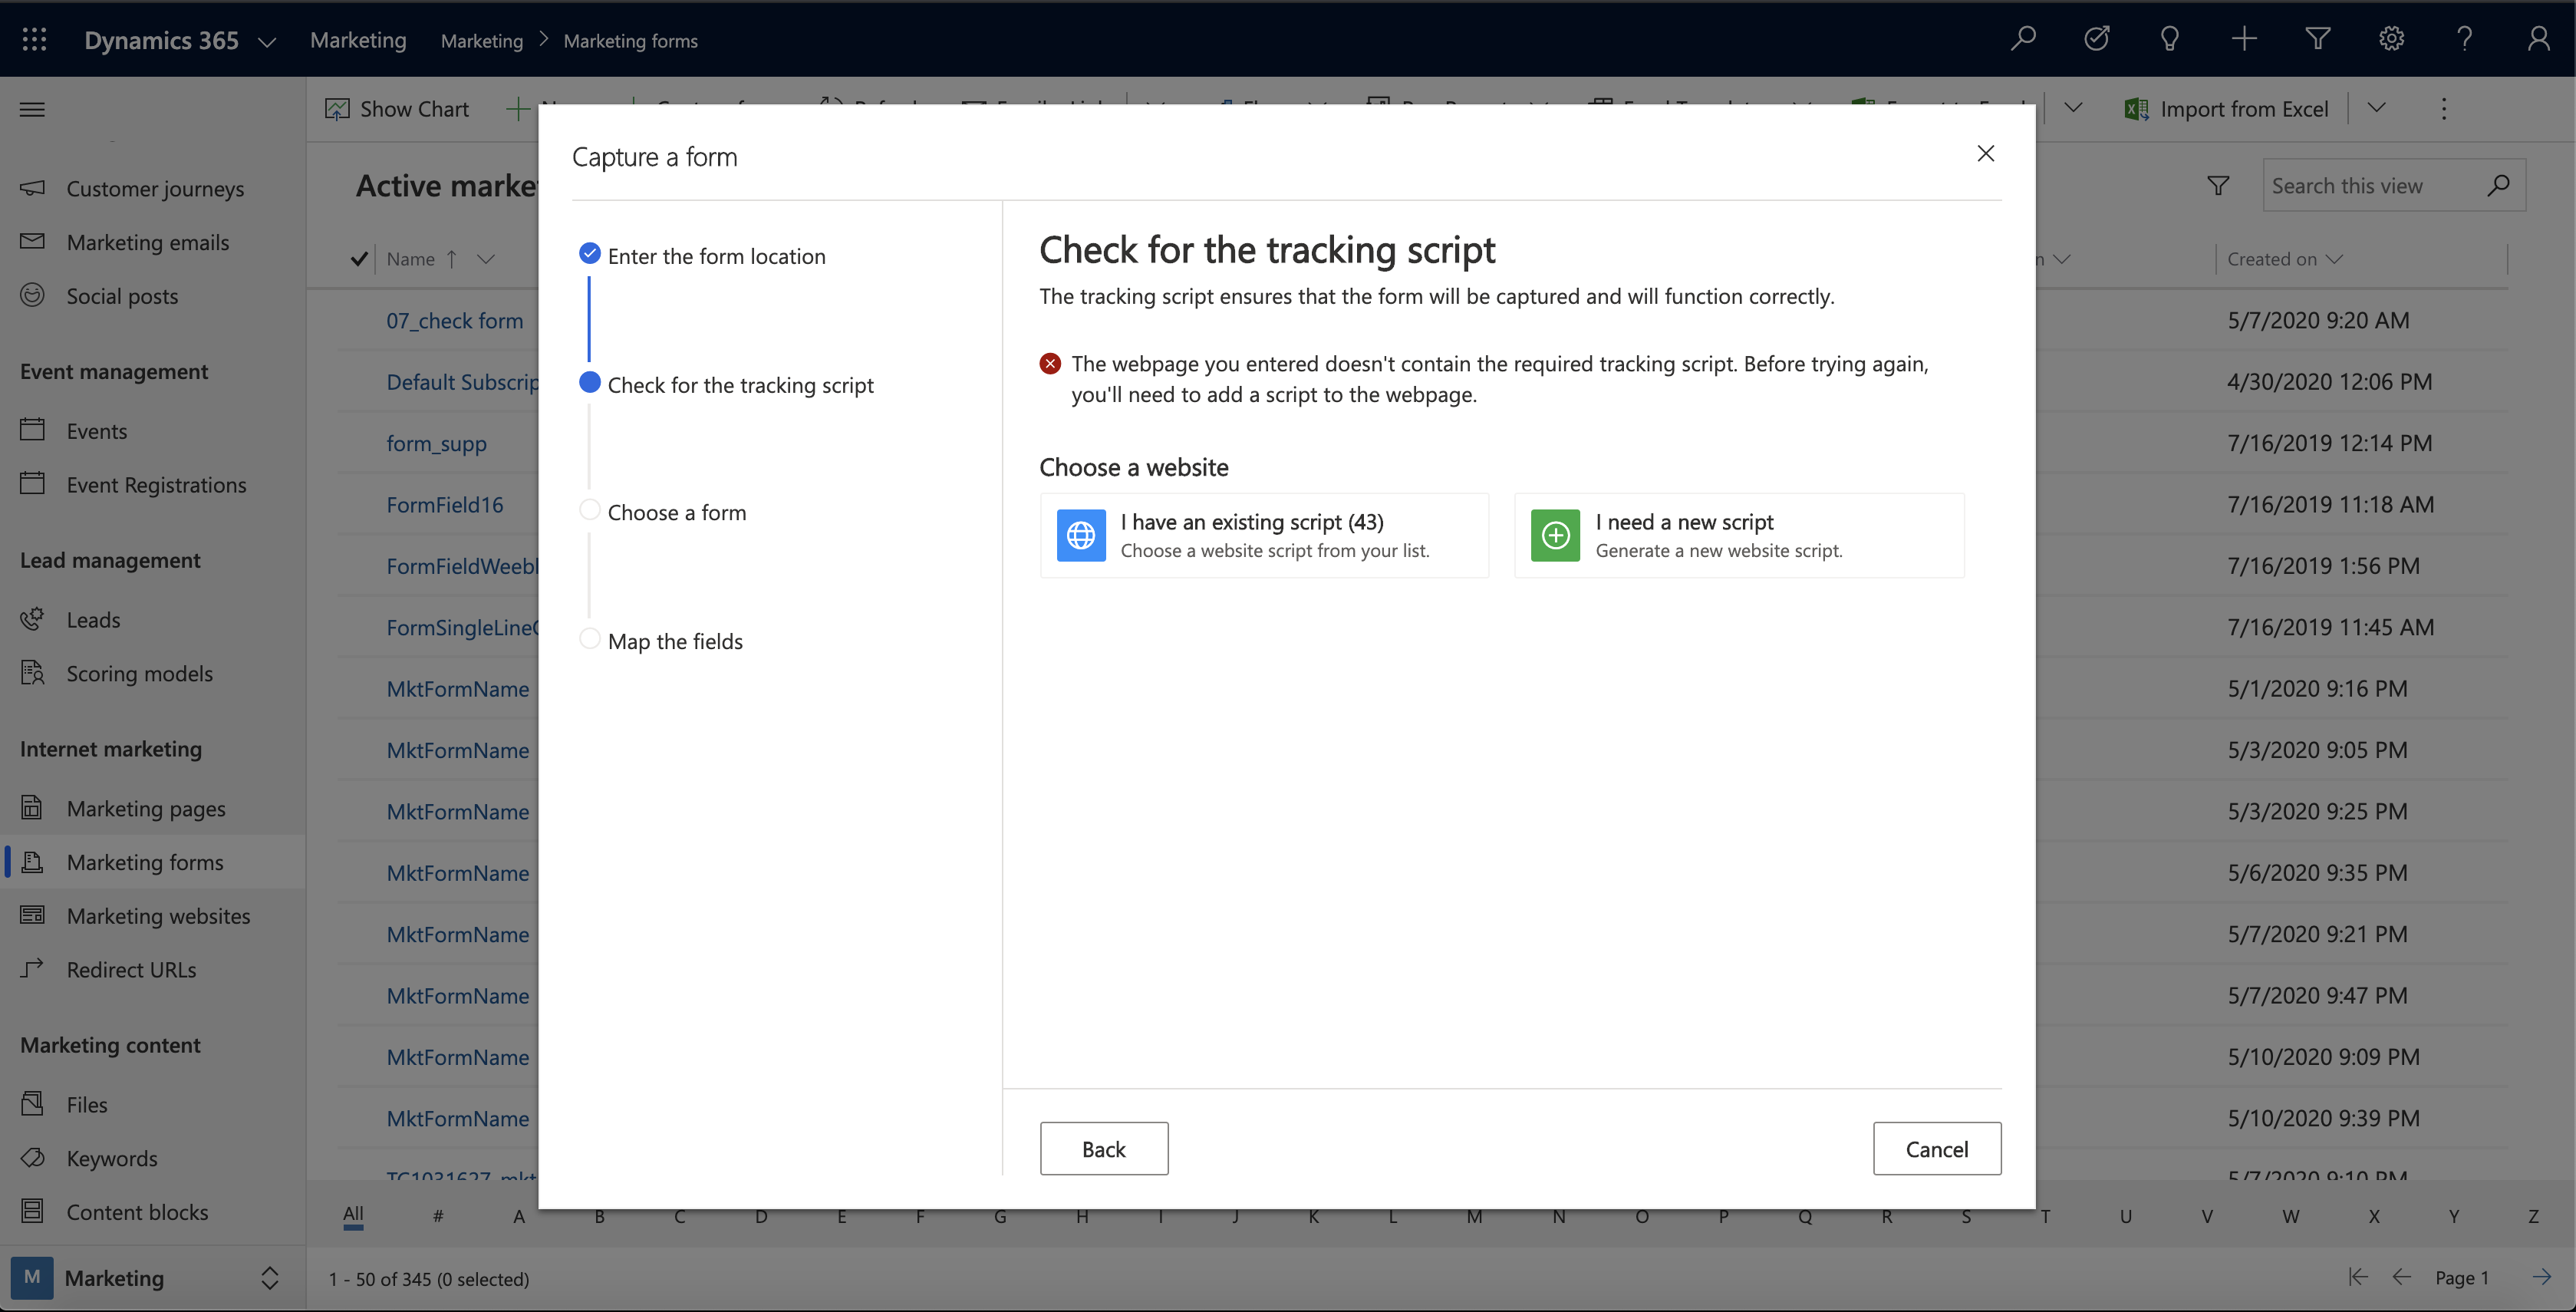Click the filter icon in top toolbar
Screen dimensions: 2576x1312
point(2317,37)
